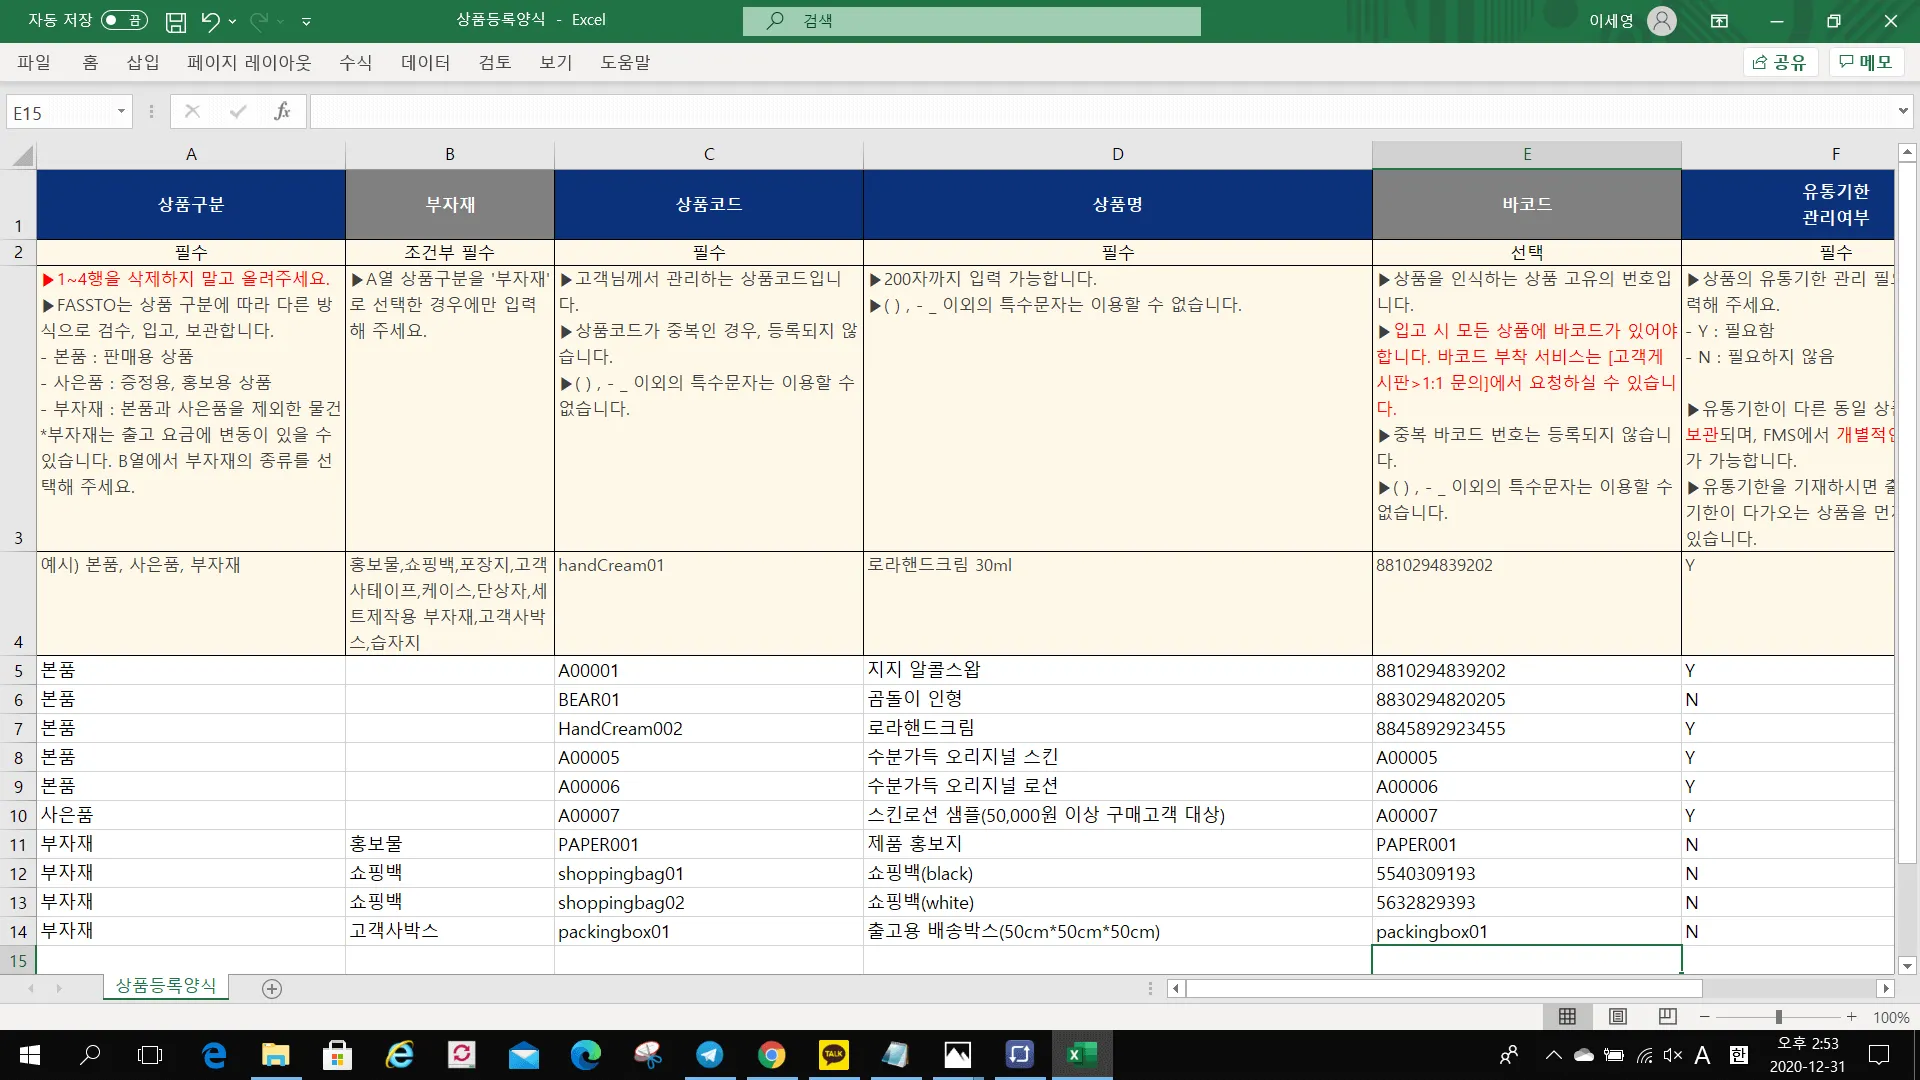Open Undo history dropdown arrow
This screenshot has height=1080, width=1920.
coord(233,21)
